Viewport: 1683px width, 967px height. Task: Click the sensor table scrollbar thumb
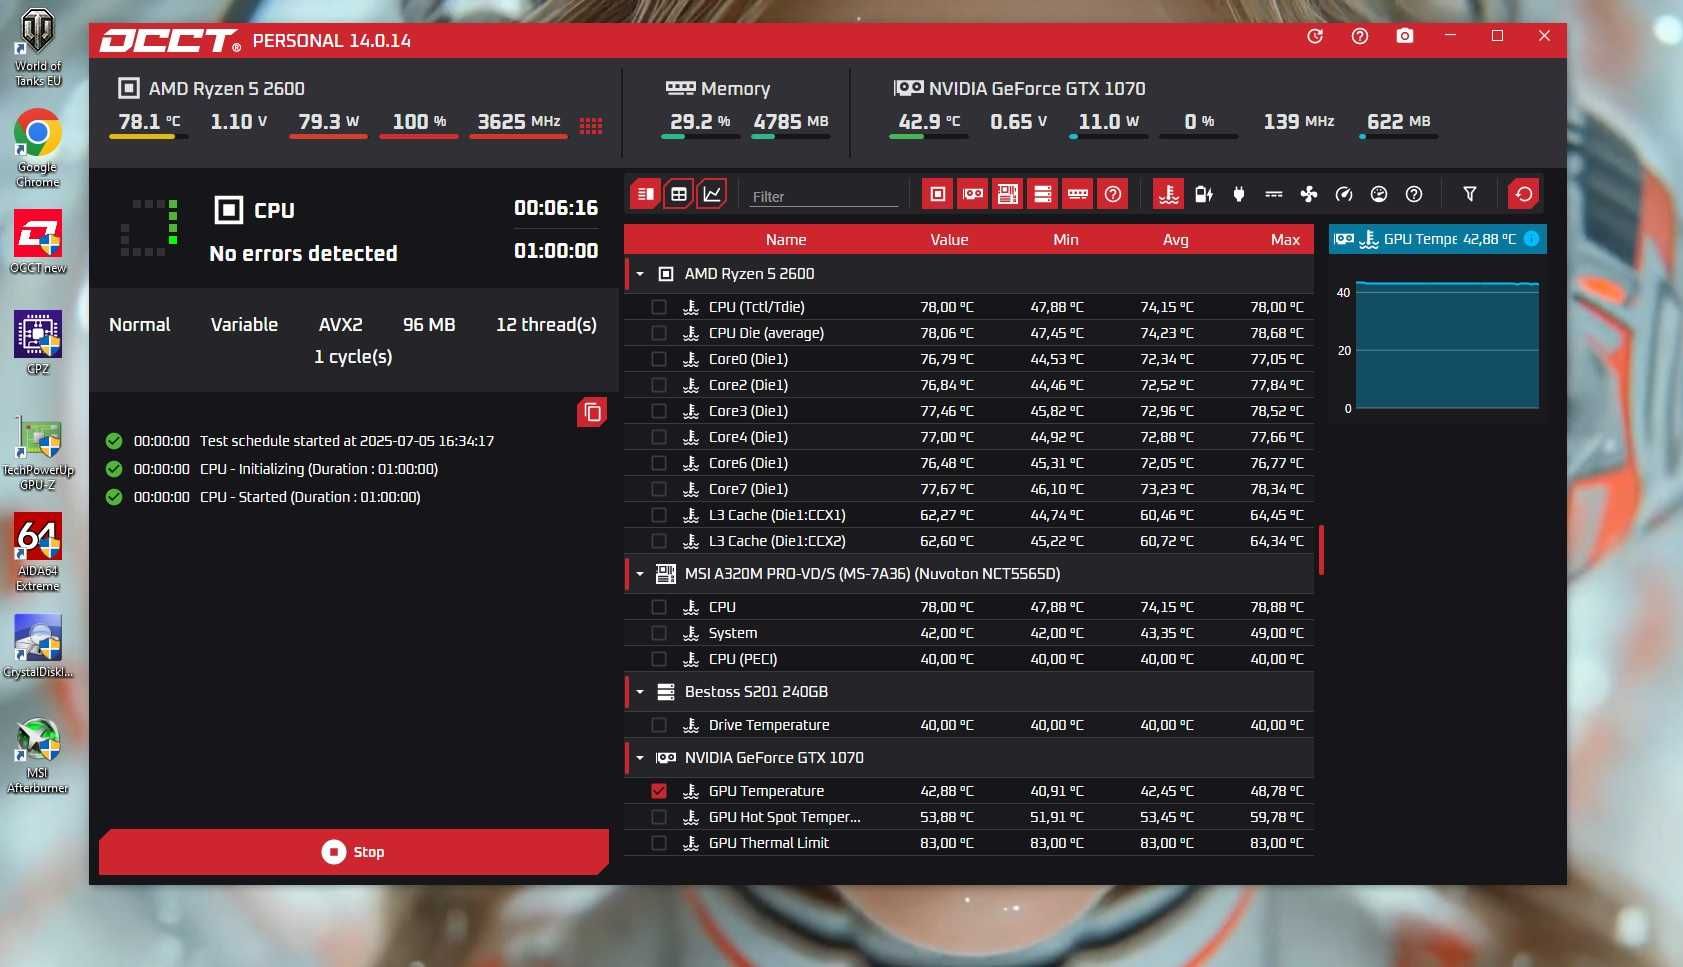tap(1321, 550)
